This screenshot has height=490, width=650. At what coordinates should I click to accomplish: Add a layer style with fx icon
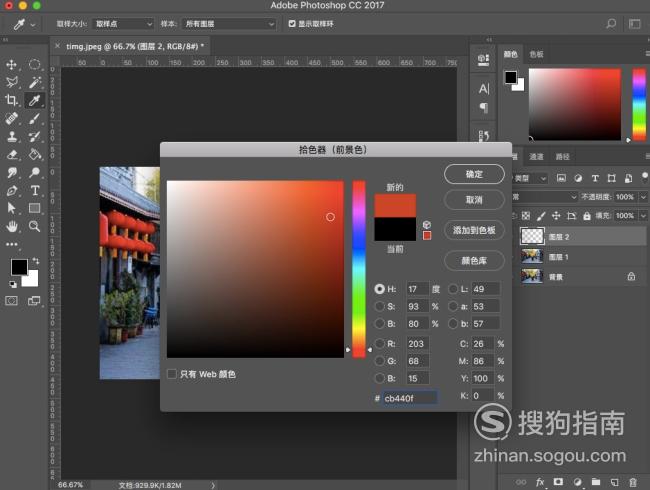[x=540, y=482]
